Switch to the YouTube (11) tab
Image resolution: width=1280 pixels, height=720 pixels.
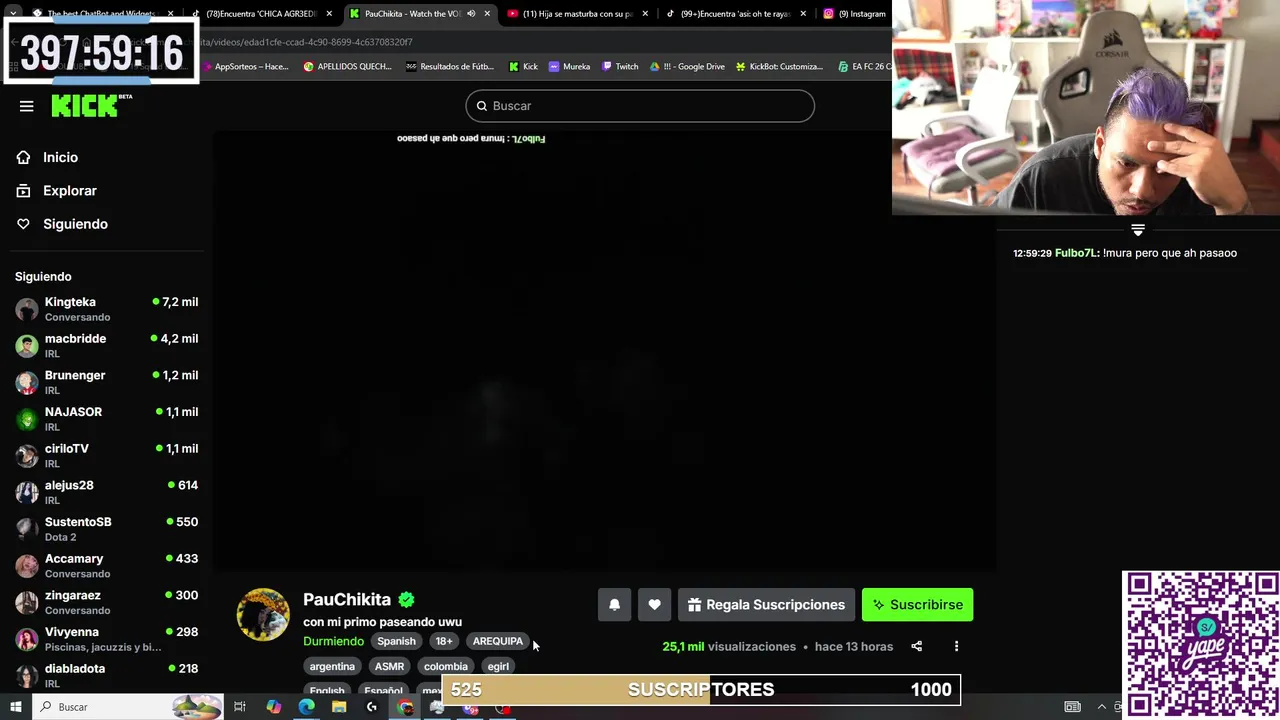(x=578, y=14)
